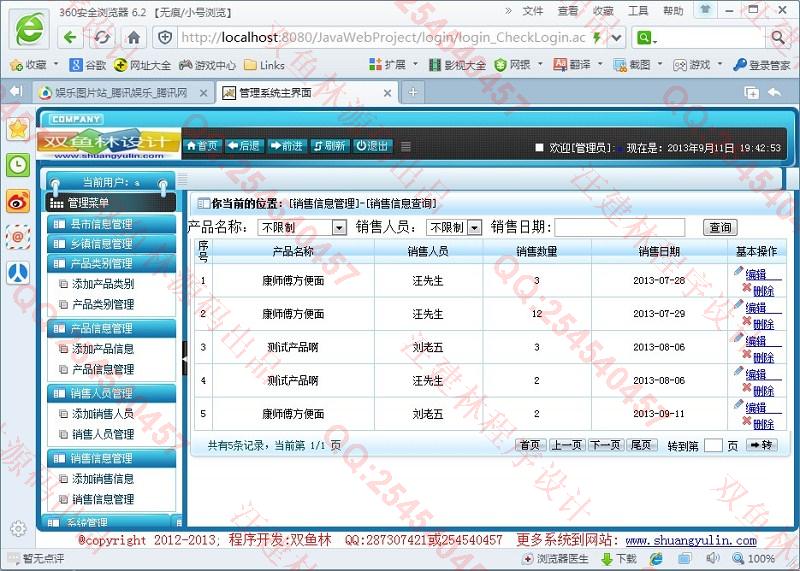Click the security shield icon in address bar
Viewport: 800px width, 571px height.
coord(165,37)
